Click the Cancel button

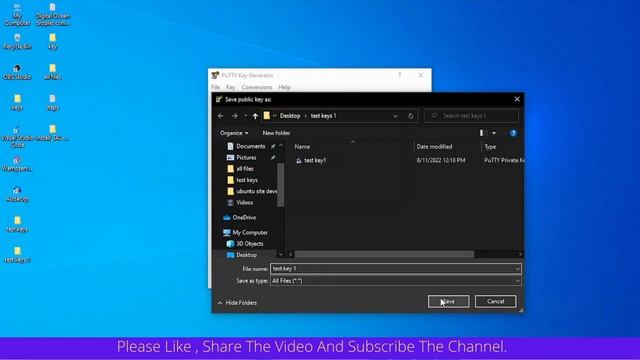(x=496, y=301)
